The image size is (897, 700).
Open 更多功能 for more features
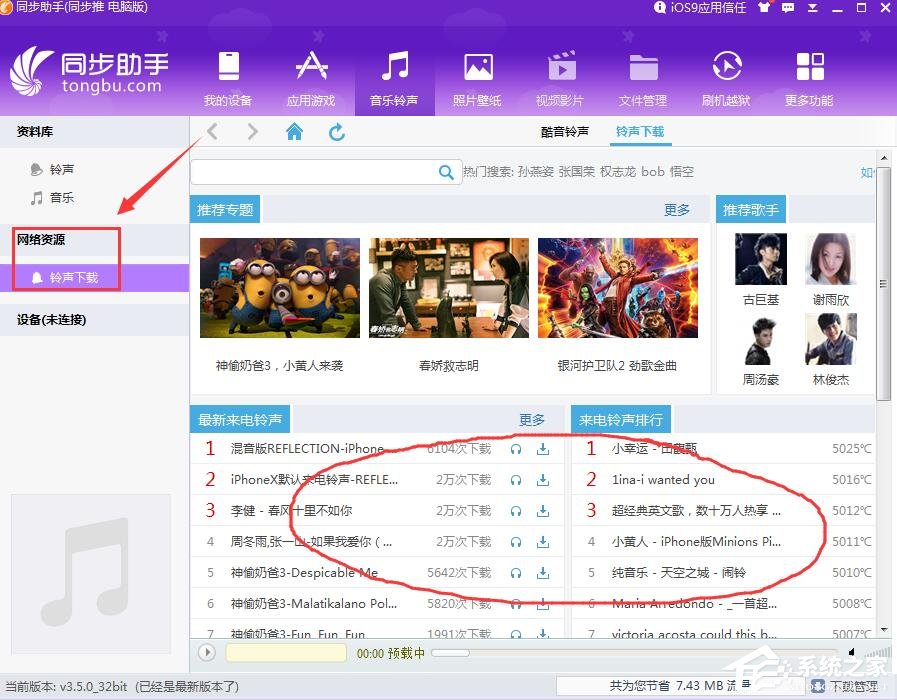[809, 75]
